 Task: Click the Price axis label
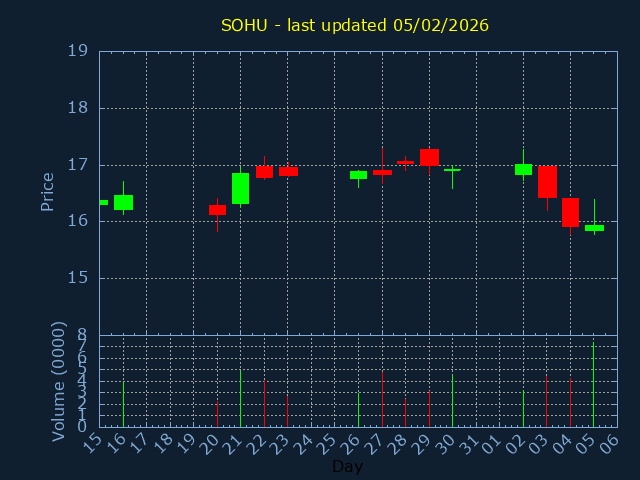[47, 191]
